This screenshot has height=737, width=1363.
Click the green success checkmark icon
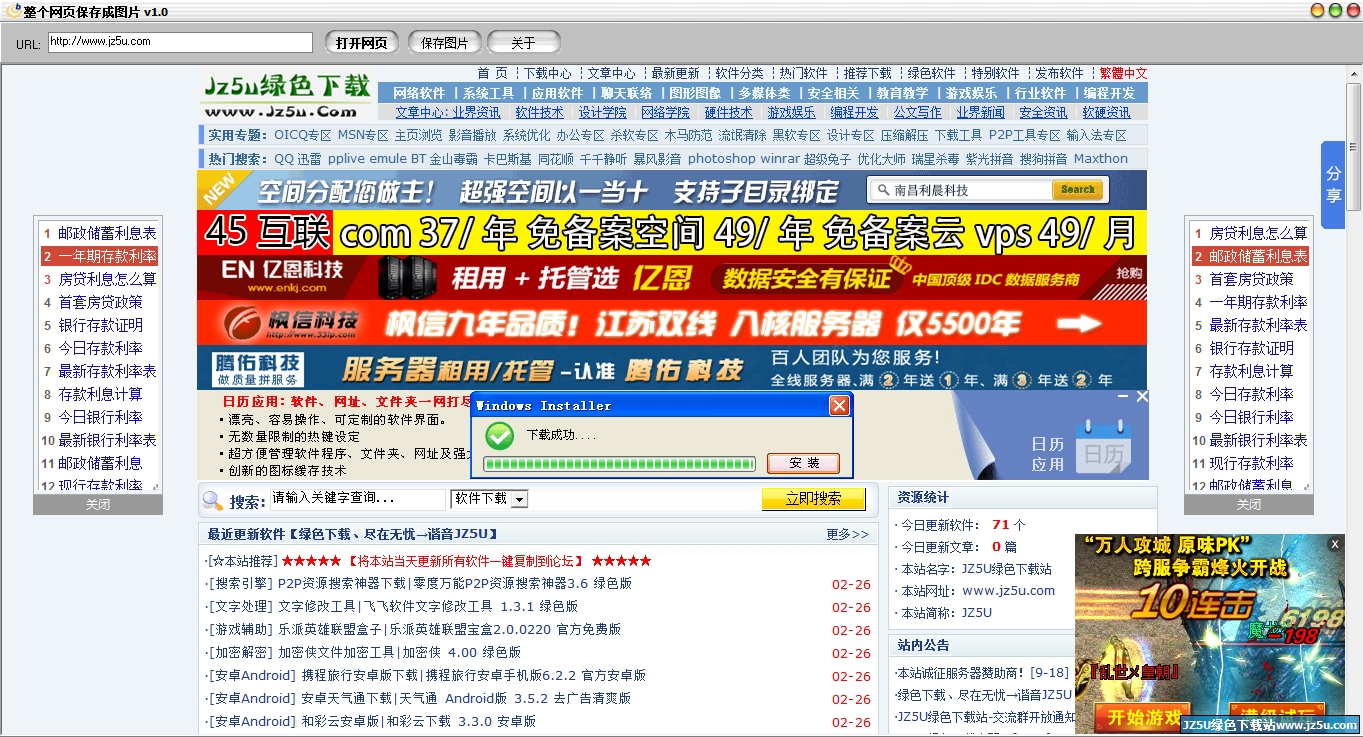pos(499,436)
